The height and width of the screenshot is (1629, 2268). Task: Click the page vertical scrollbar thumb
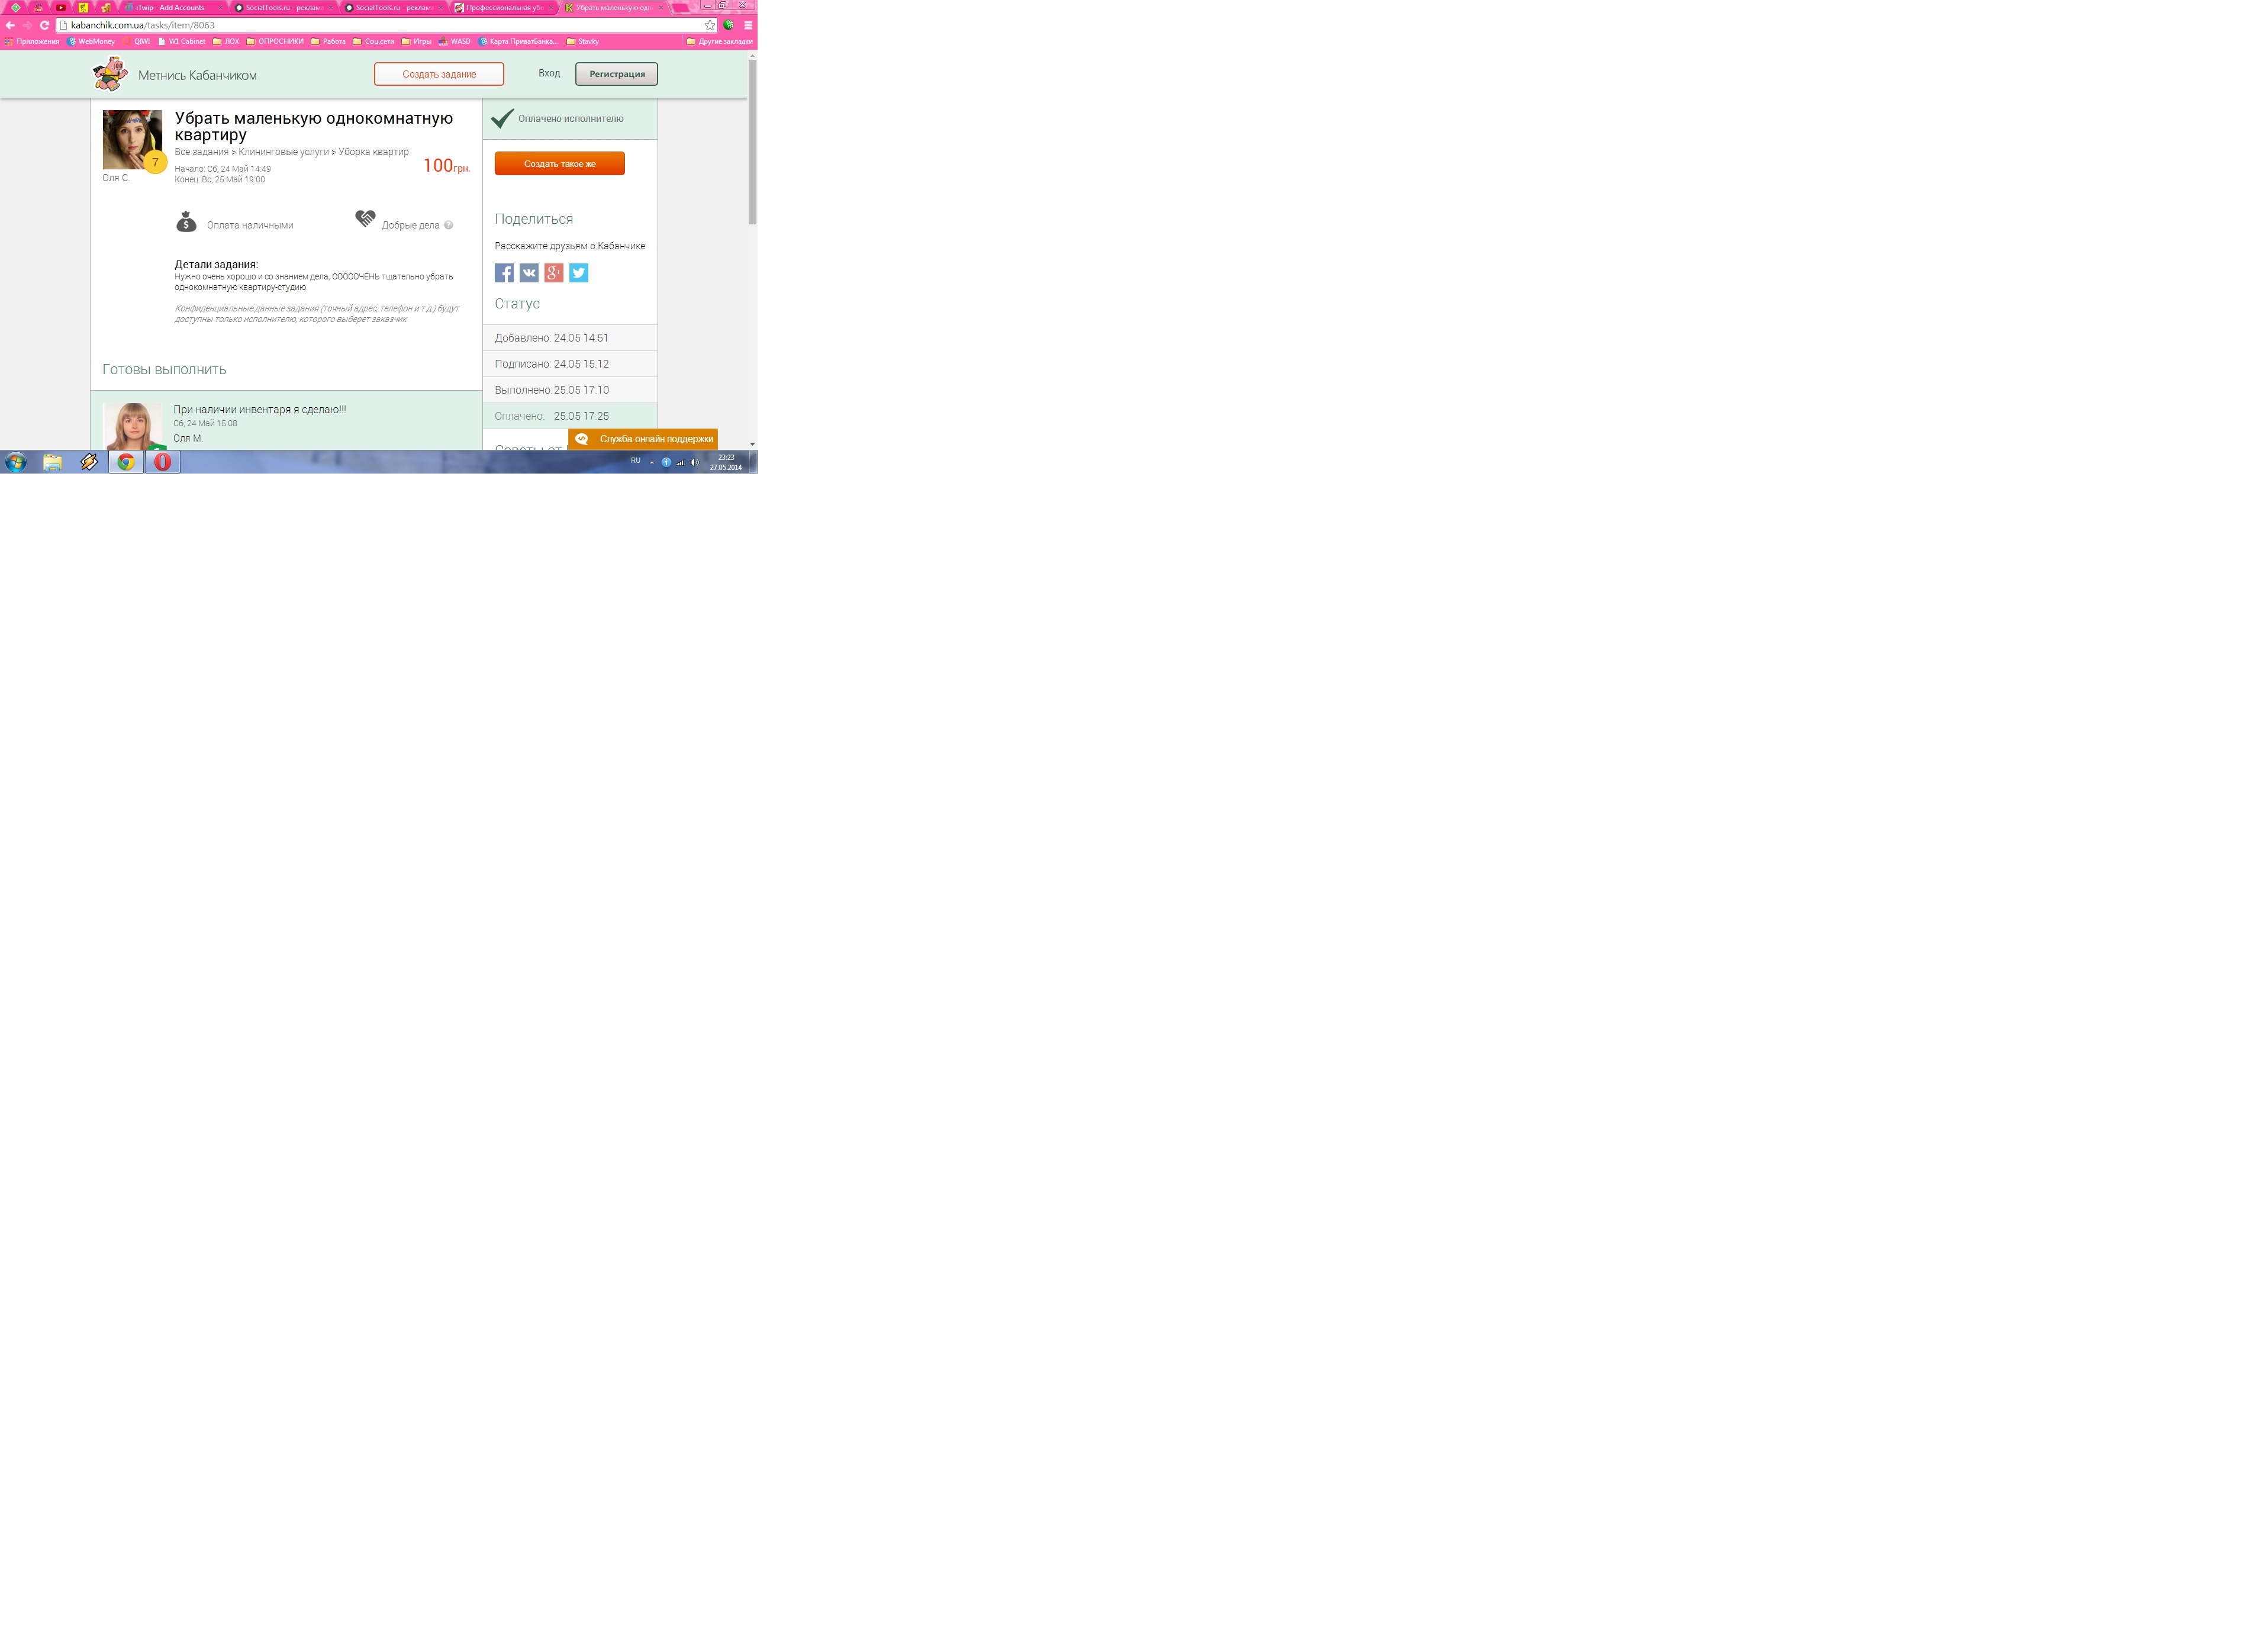pyautogui.click(x=752, y=142)
